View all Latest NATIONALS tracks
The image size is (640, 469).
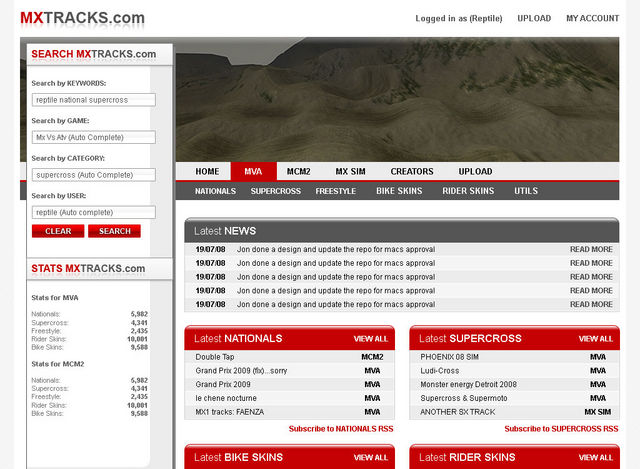coord(370,339)
